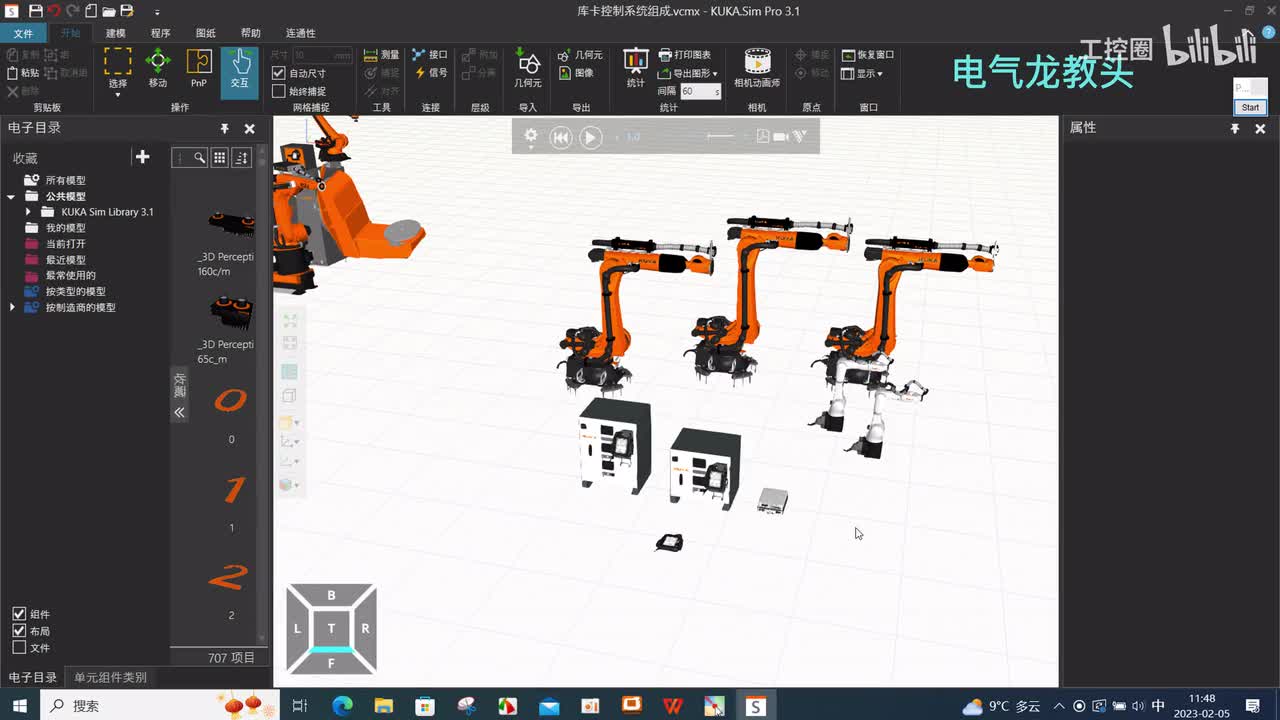
Task: Export 几何元 geometry in 导出 group
Action: tap(580, 55)
